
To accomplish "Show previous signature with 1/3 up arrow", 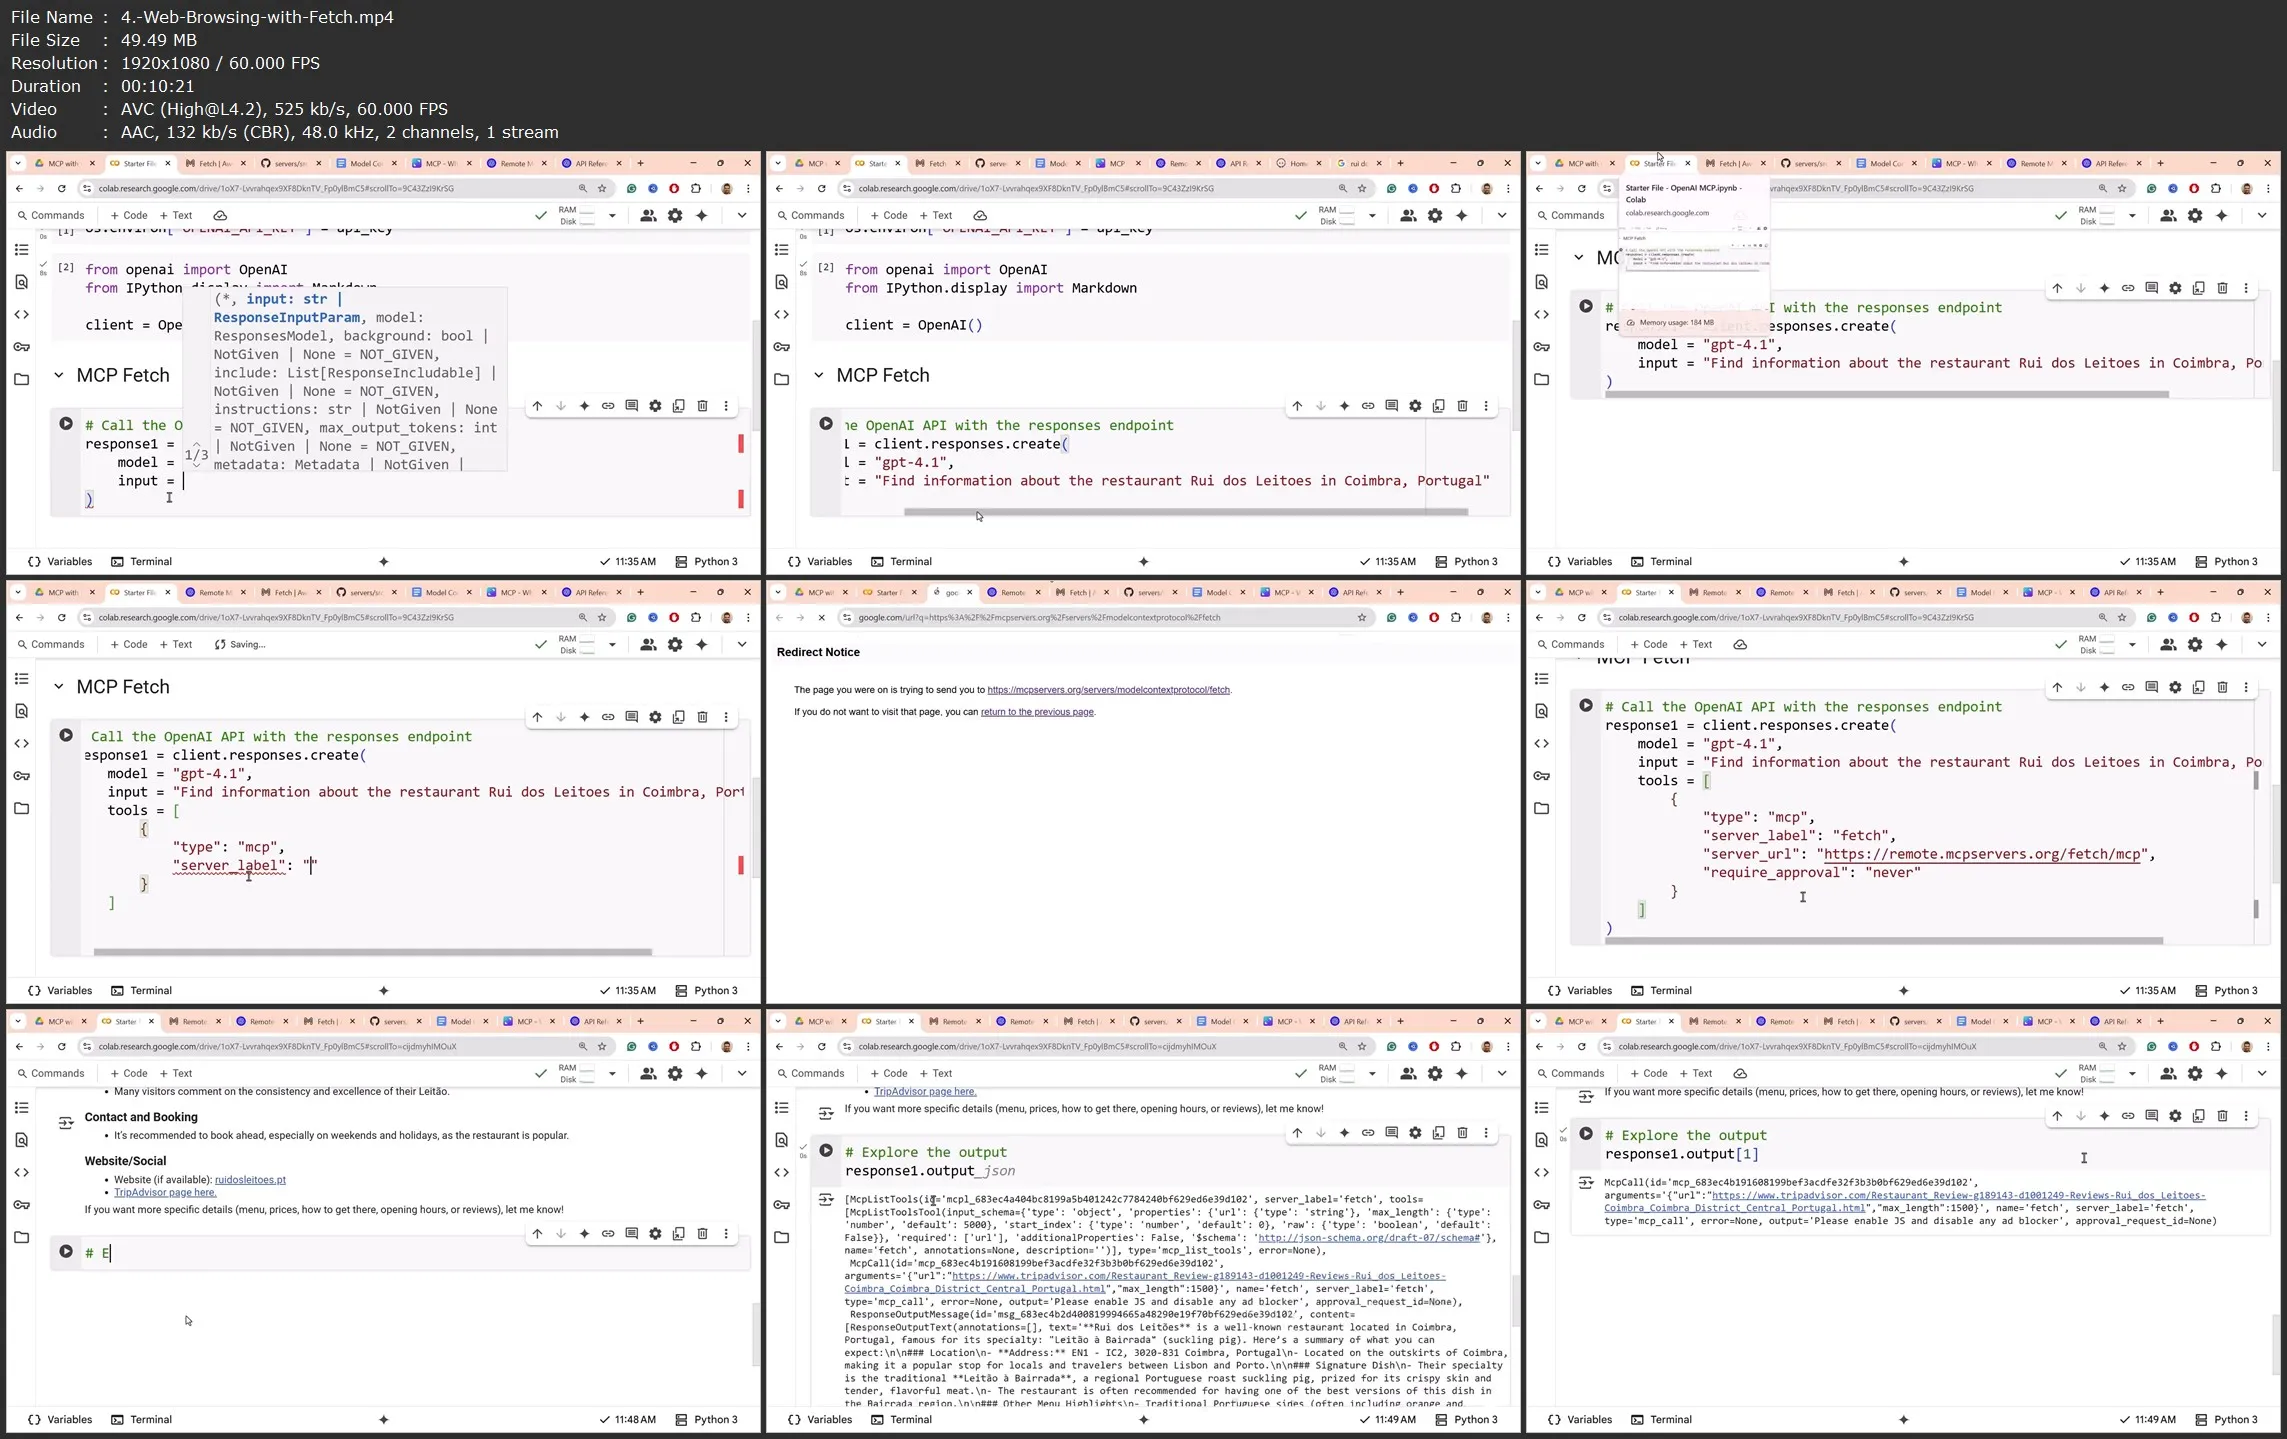I will 196,443.
